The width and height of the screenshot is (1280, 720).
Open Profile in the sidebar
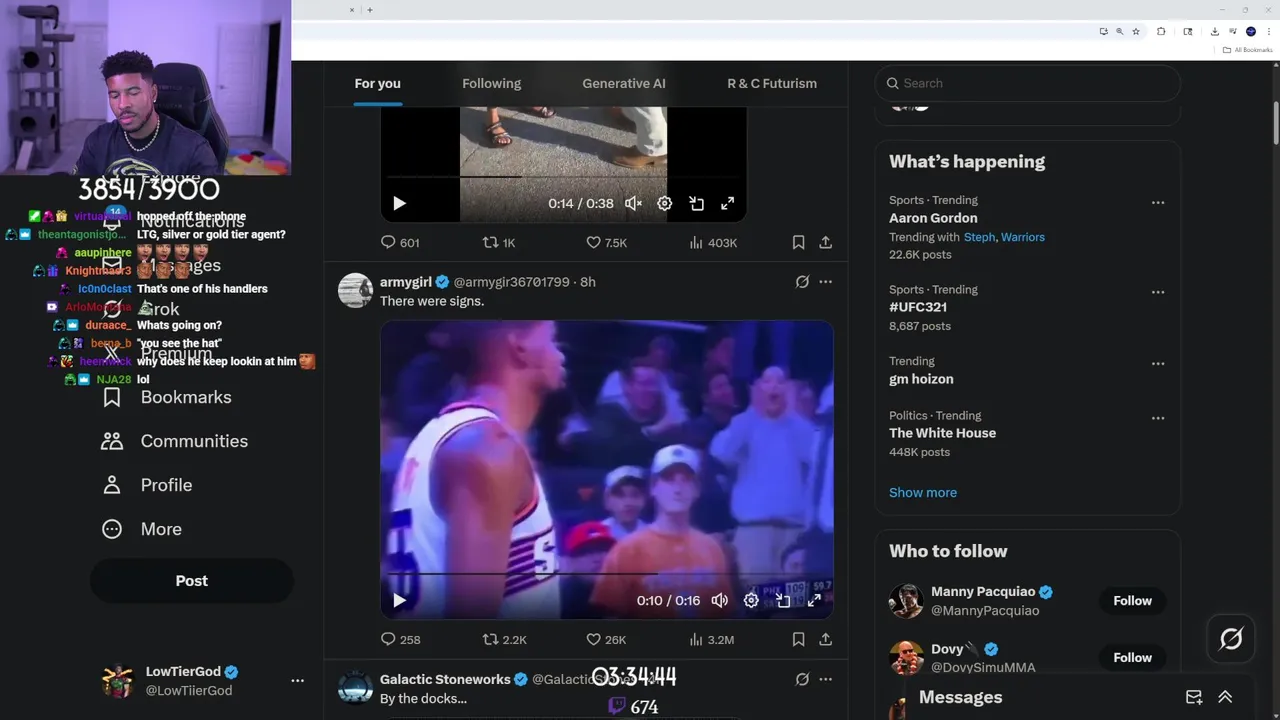(x=147, y=485)
